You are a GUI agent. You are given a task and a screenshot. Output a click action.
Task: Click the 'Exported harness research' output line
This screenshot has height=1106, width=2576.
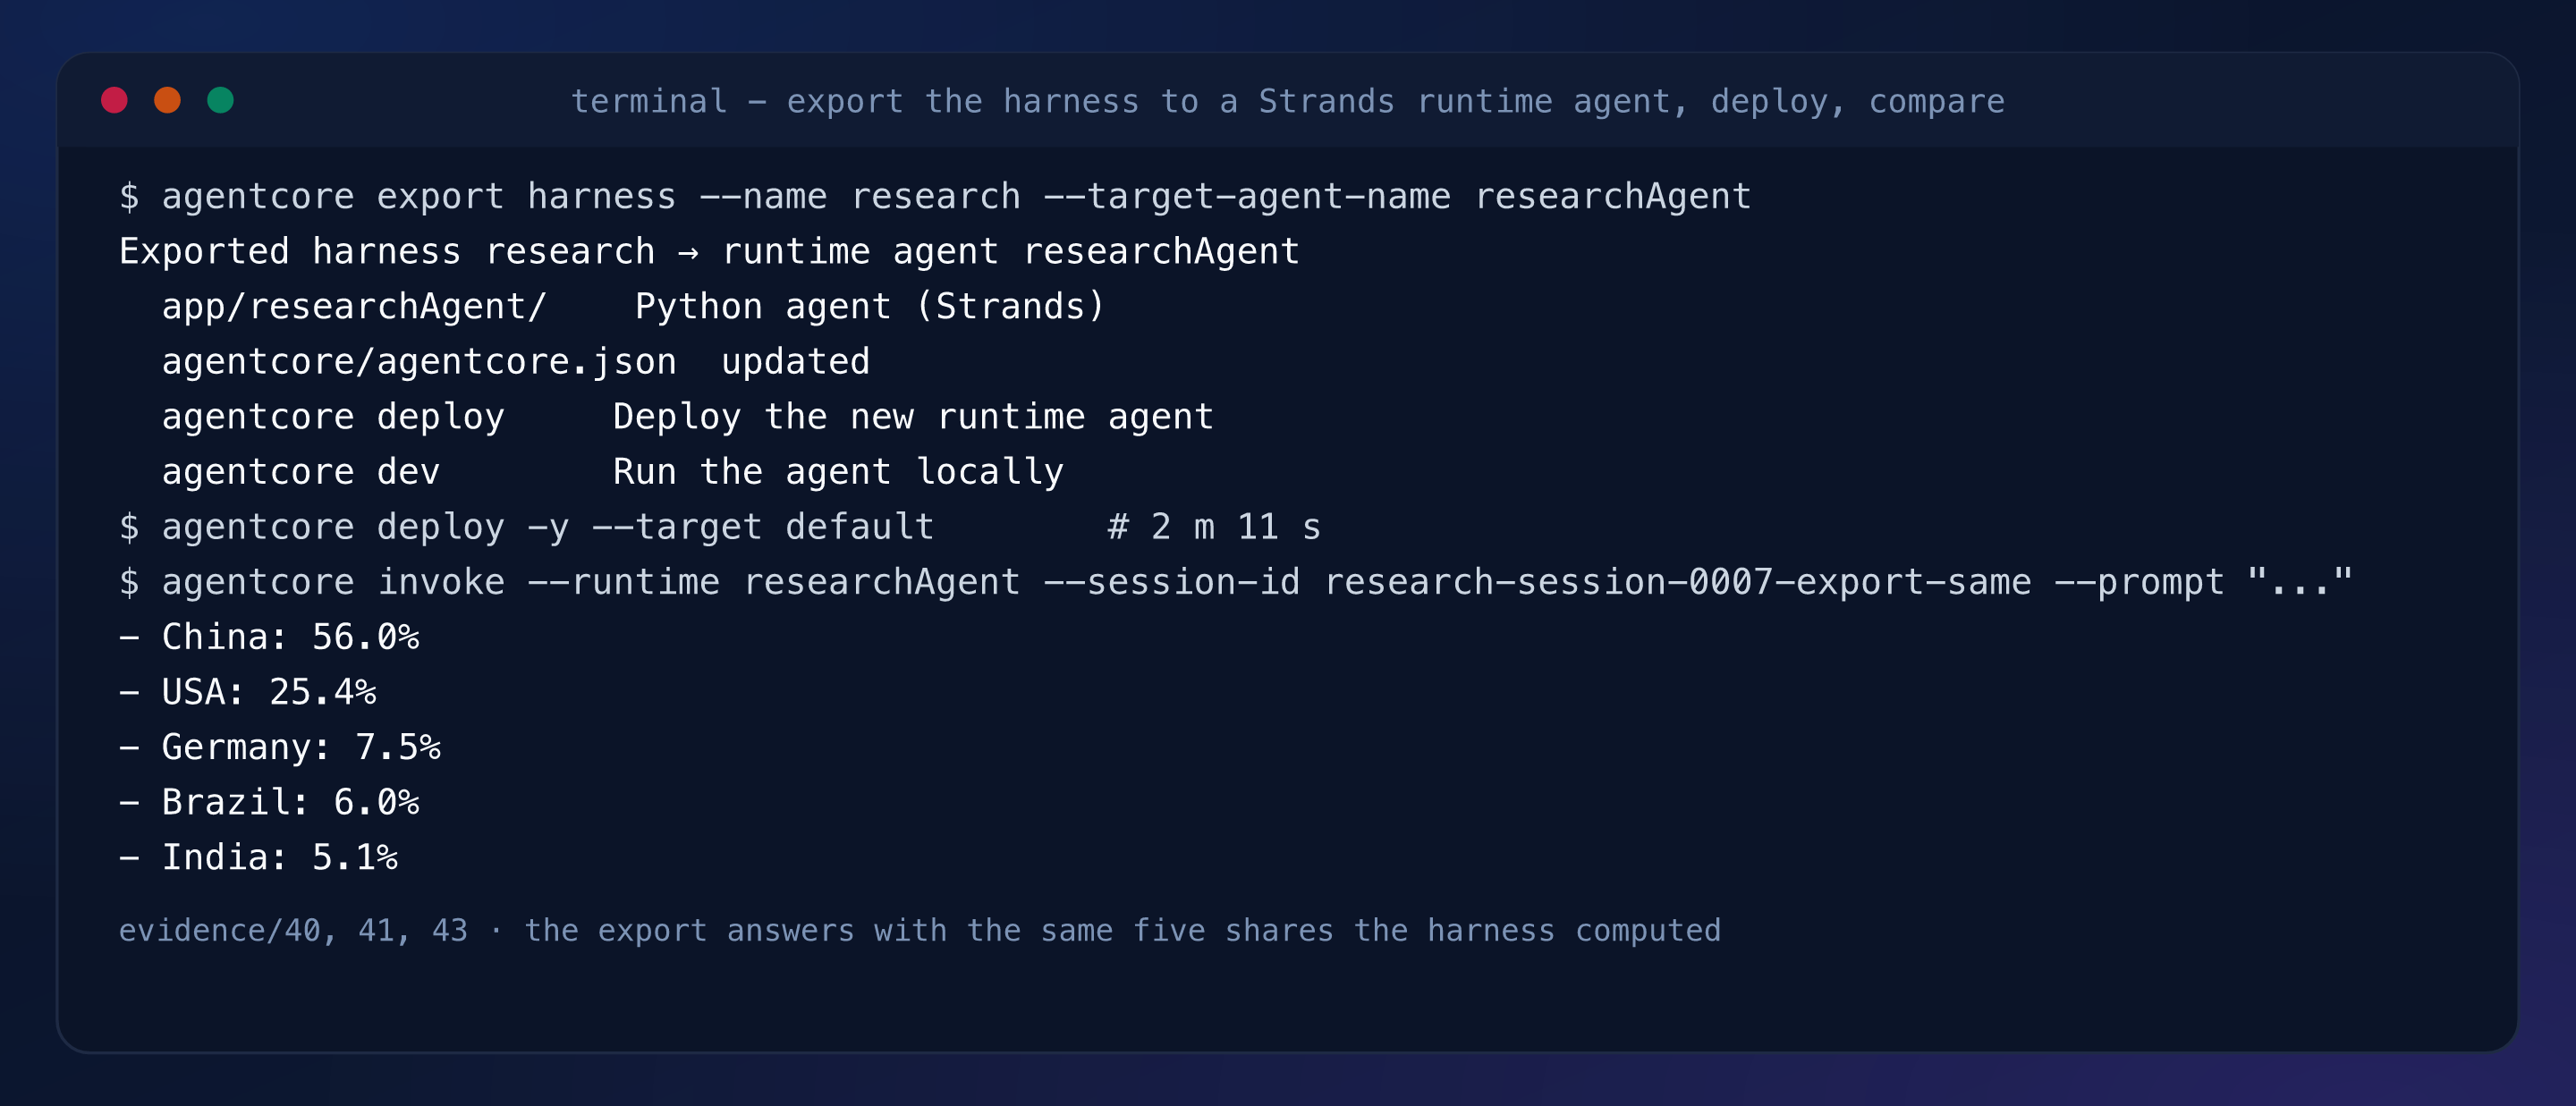(x=709, y=251)
